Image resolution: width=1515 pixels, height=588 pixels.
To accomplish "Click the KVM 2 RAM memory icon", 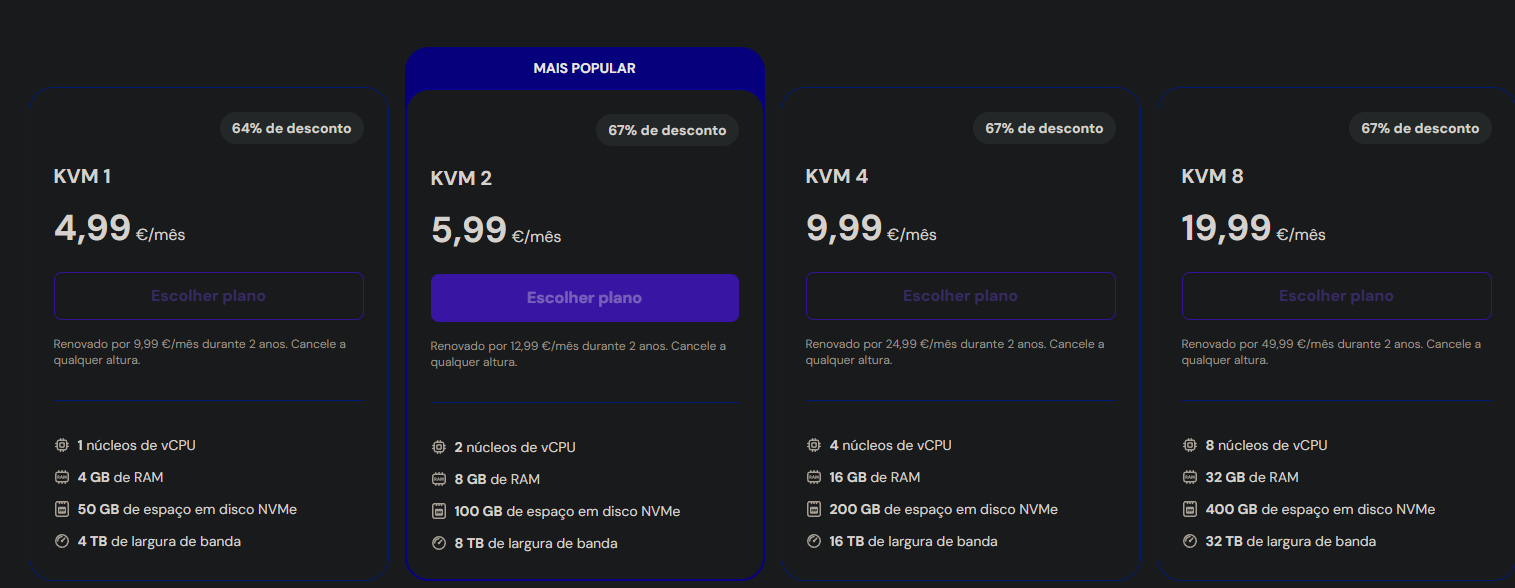I will pos(438,479).
